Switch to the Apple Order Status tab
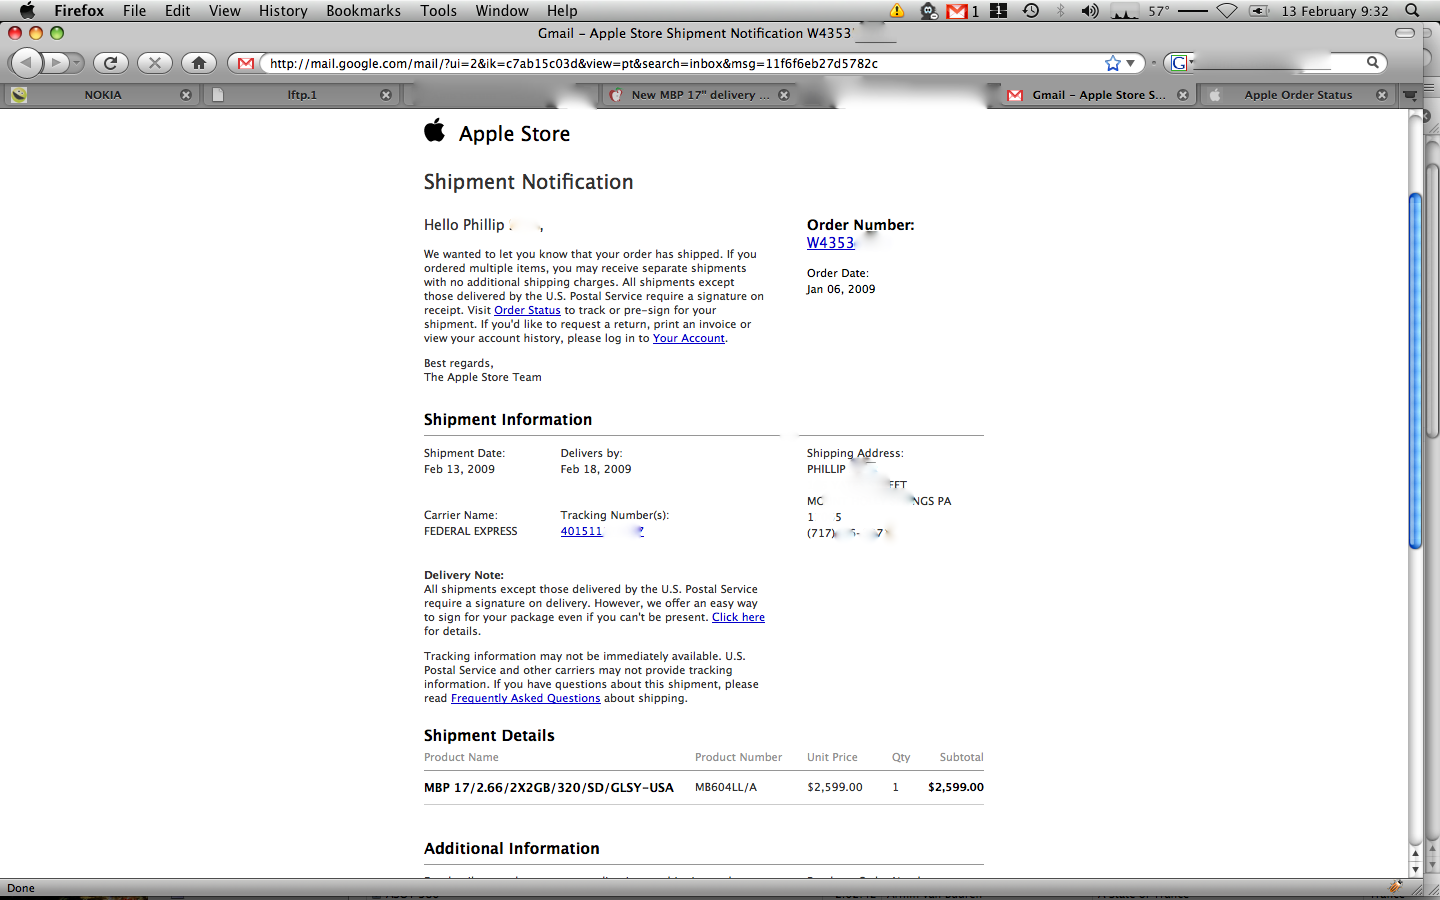This screenshot has height=900, width=1440. [x=1298, y=95]
